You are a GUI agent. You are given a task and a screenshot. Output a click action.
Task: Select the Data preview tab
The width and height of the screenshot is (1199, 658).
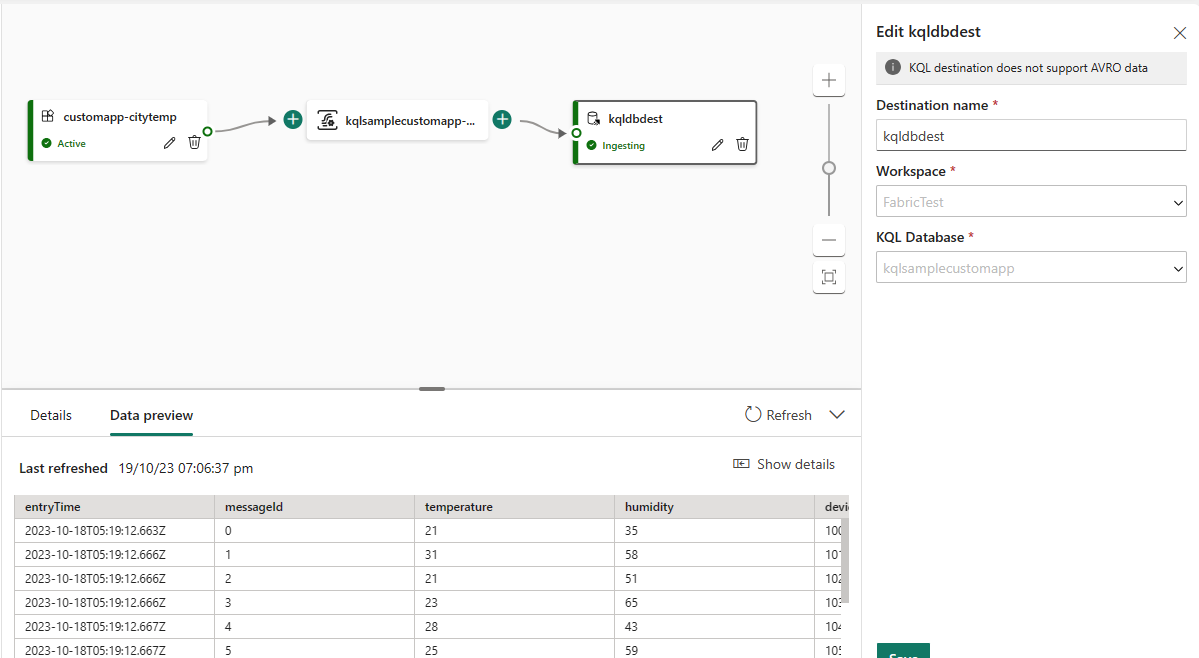point(151,415)
